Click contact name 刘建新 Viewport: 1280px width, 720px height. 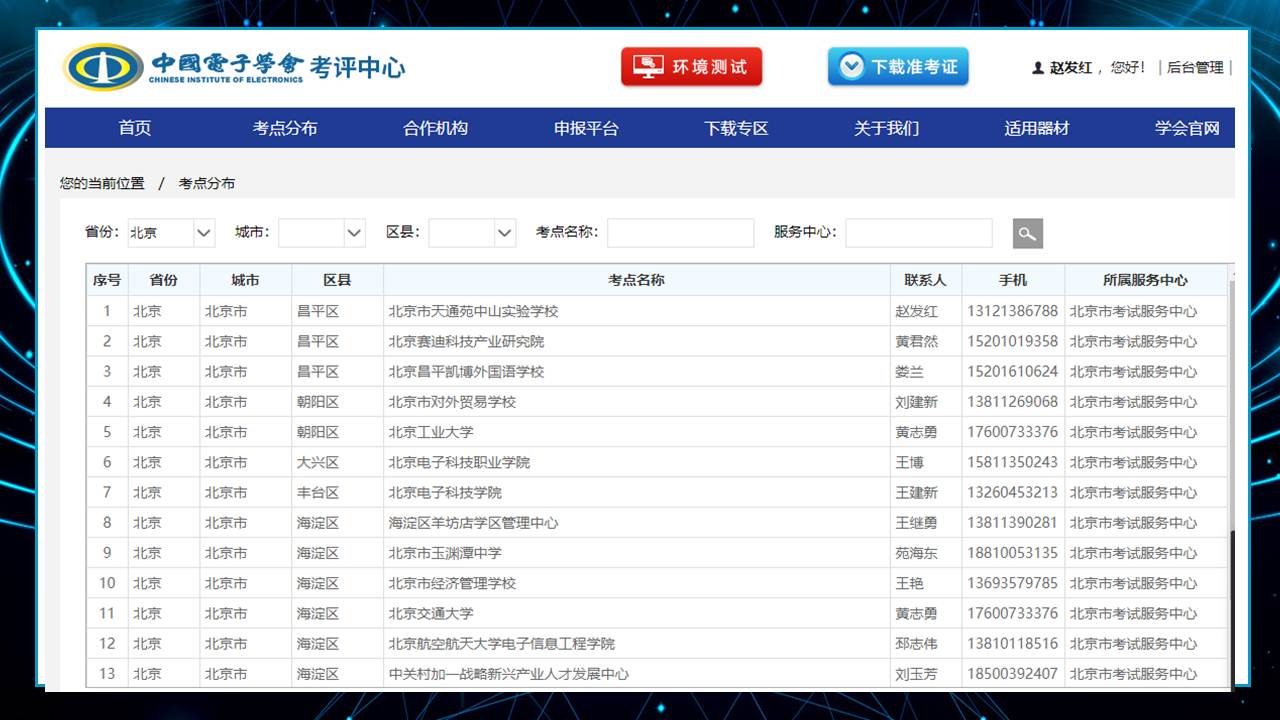point(917,402)
